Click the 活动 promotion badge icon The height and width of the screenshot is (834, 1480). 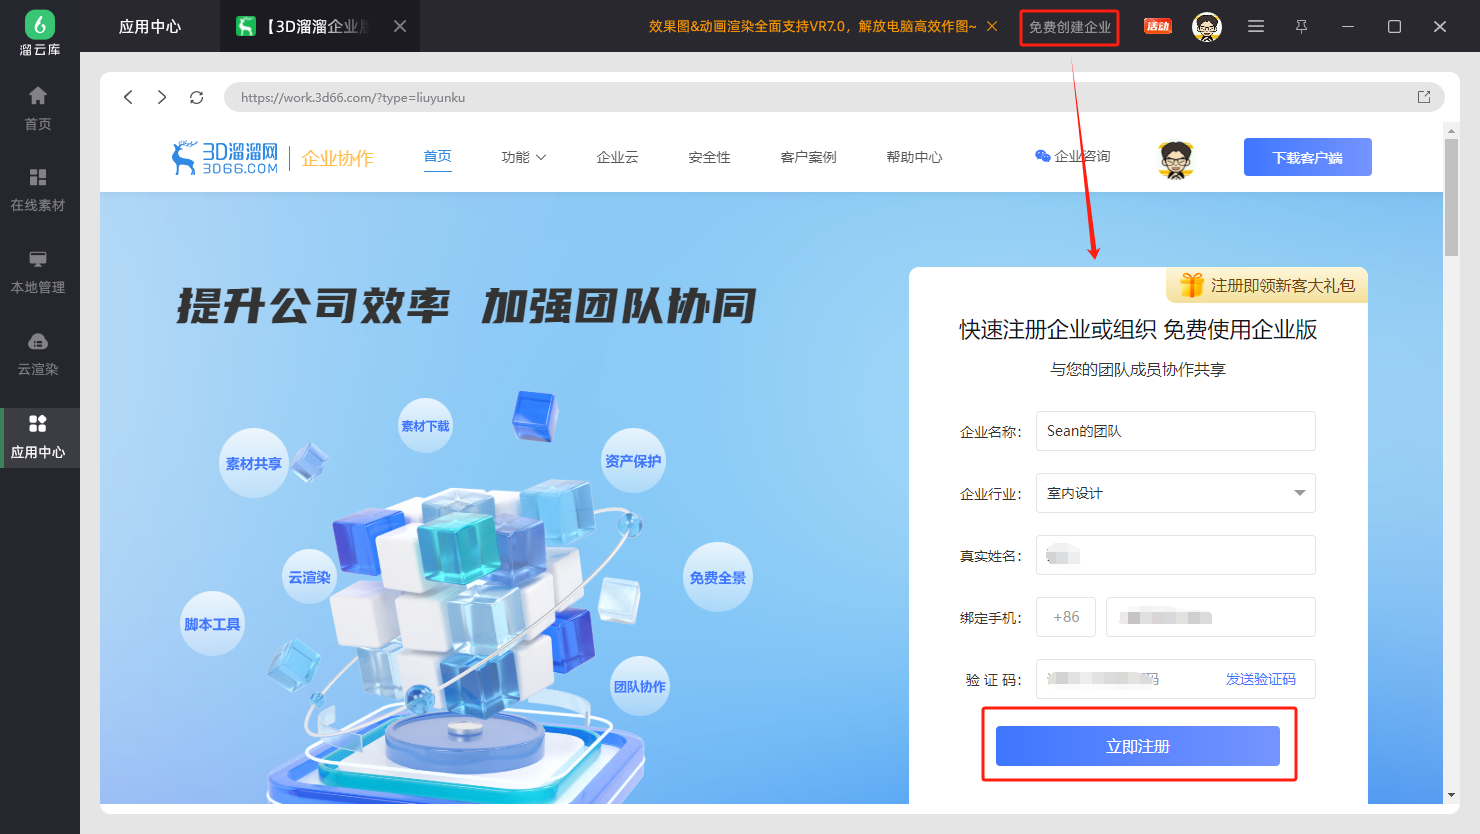(x=1158, y=26)
